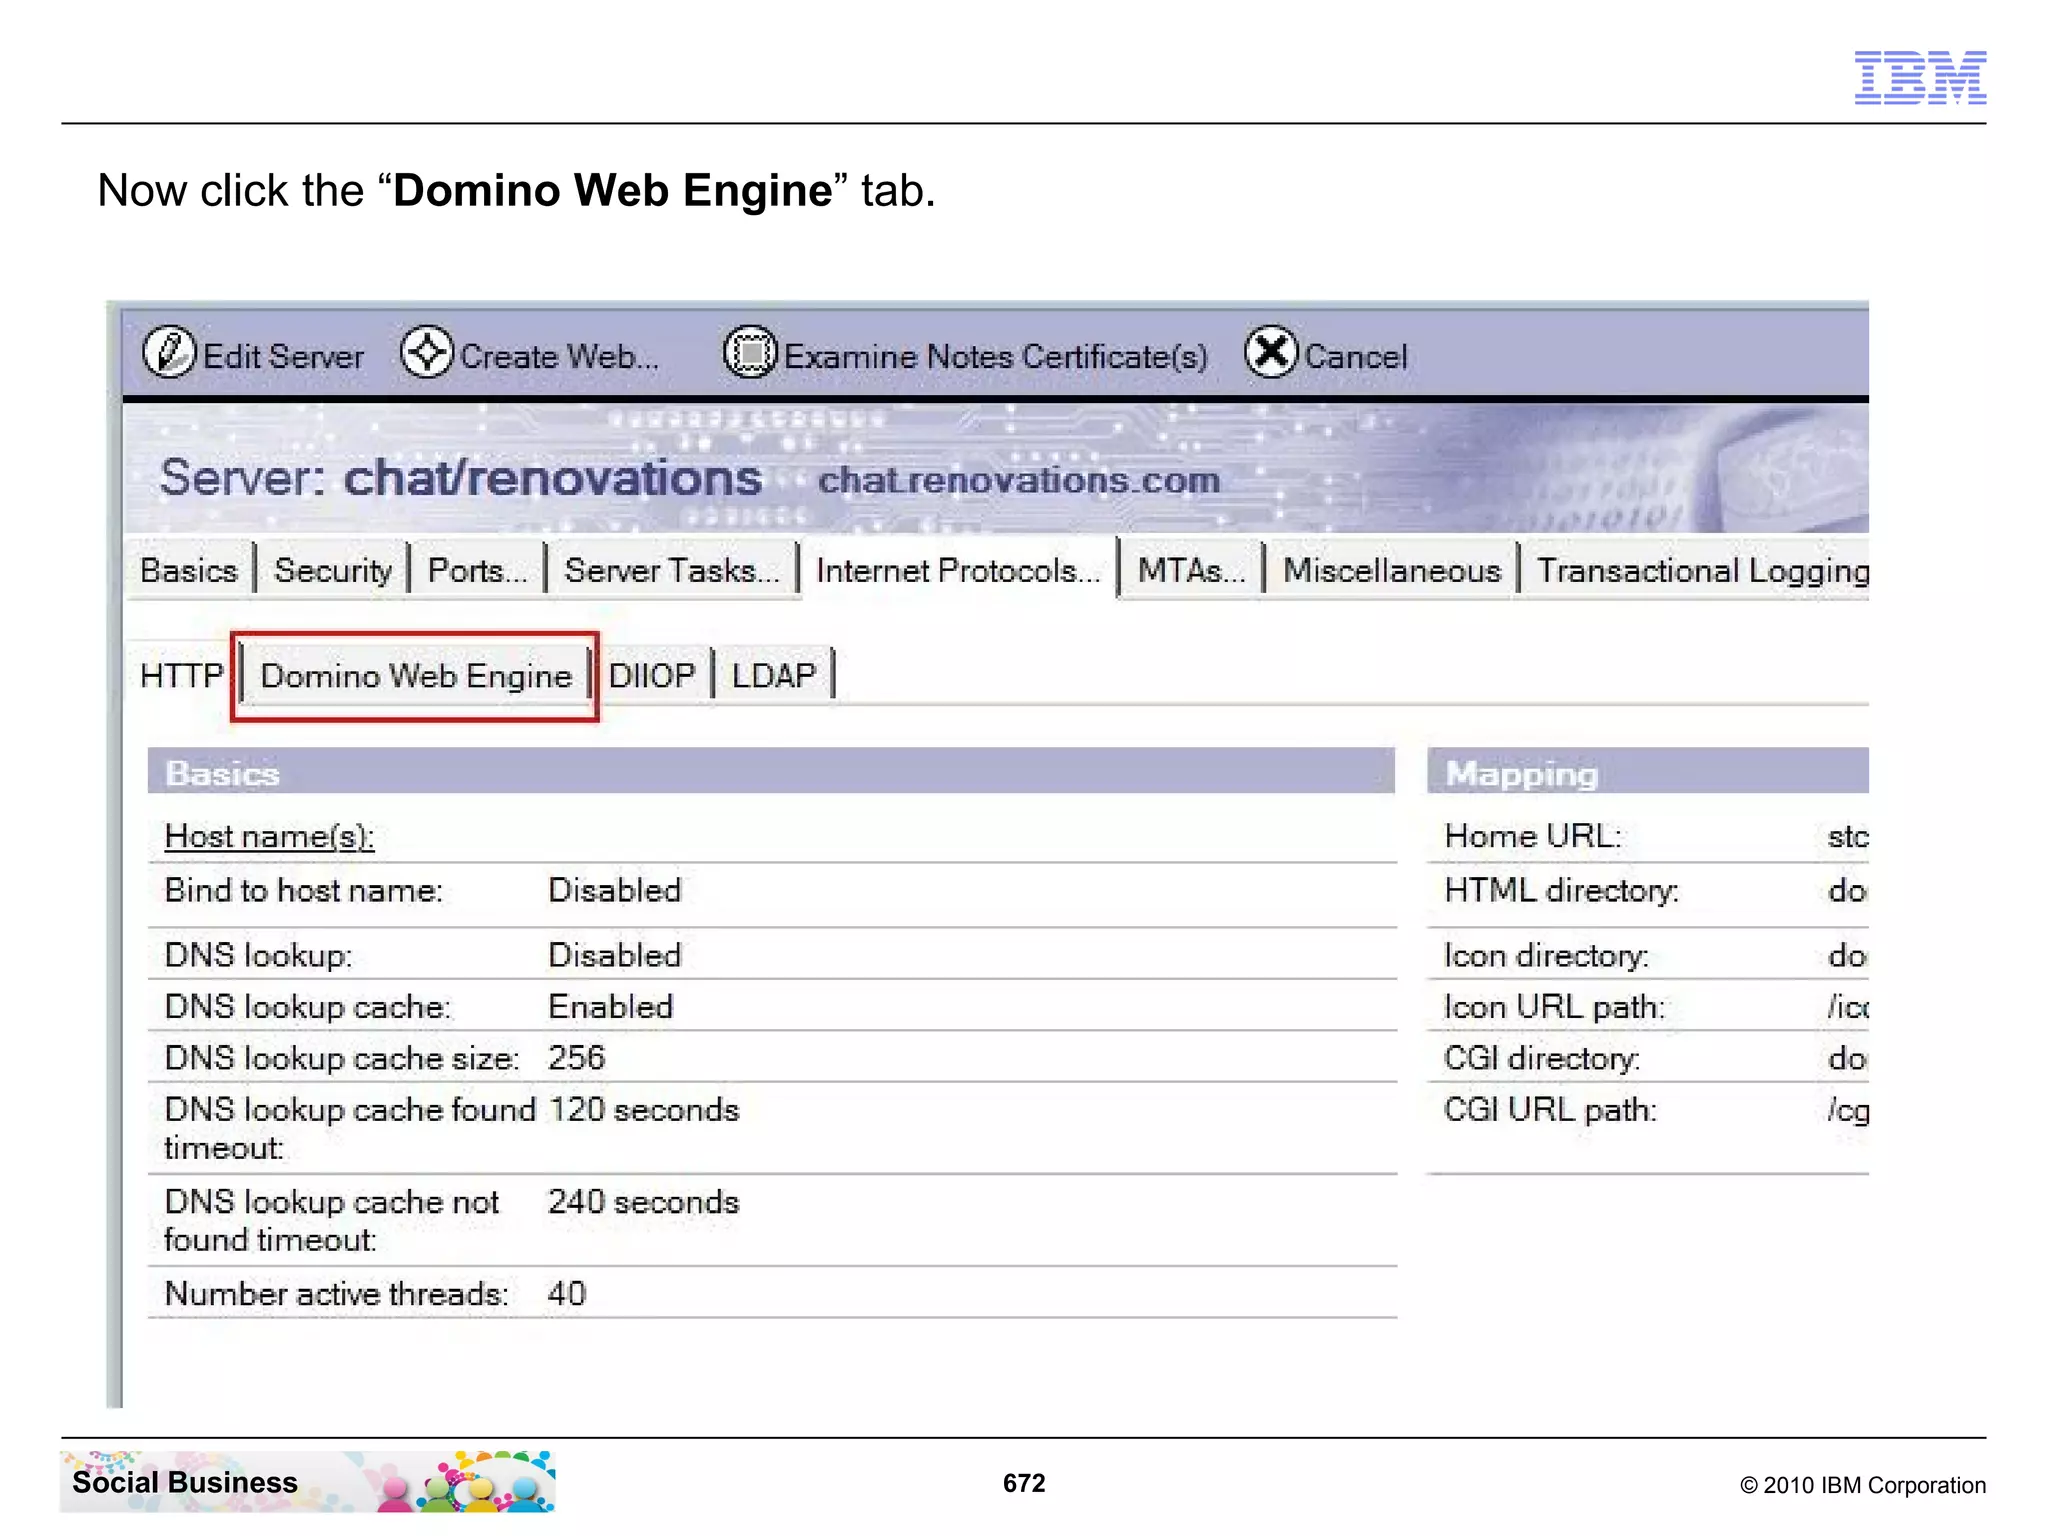Viewport: 2048px width, 1536px height.
Task: Click the Basics section header
Action: point(771,772)
